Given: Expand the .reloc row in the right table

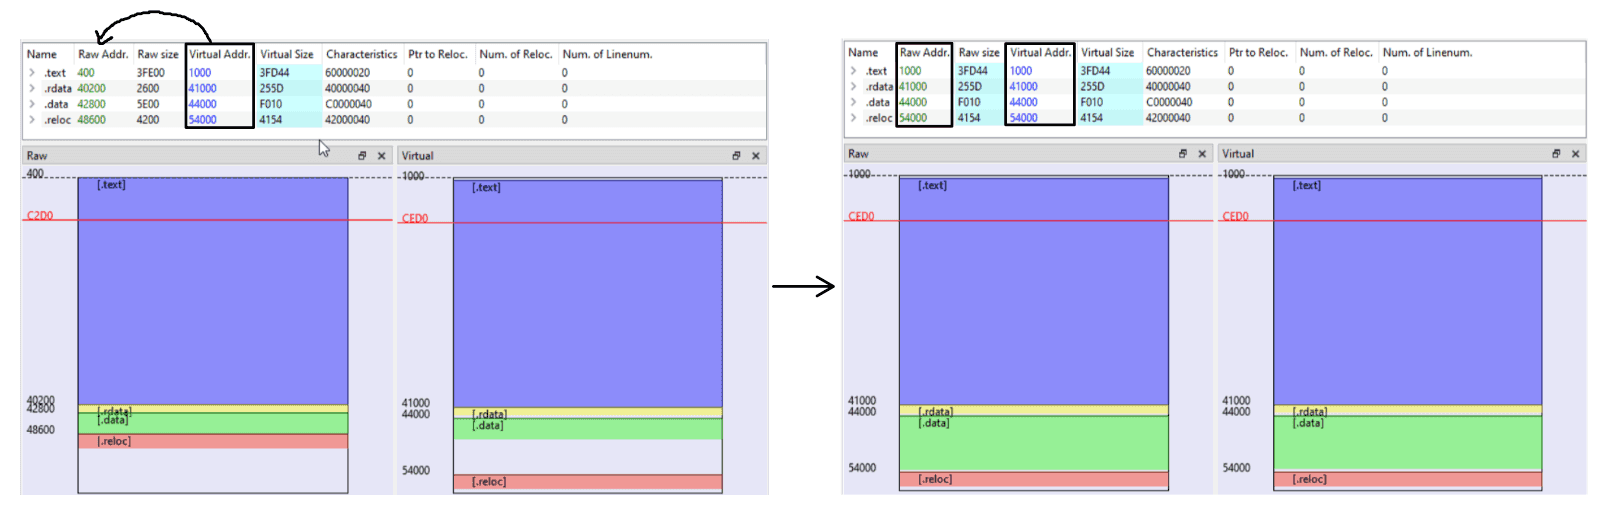Looking at the screenshot, I should pos(853,118).
